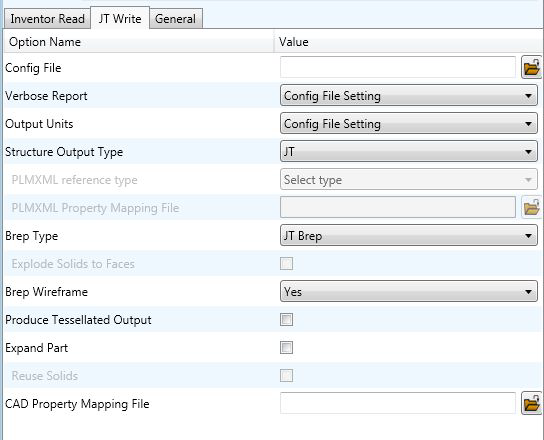The width and height of the screenshot is (544, 440).
Task: Click in the Config File text field
Action: pyautogui.click(x=398, y=67)
